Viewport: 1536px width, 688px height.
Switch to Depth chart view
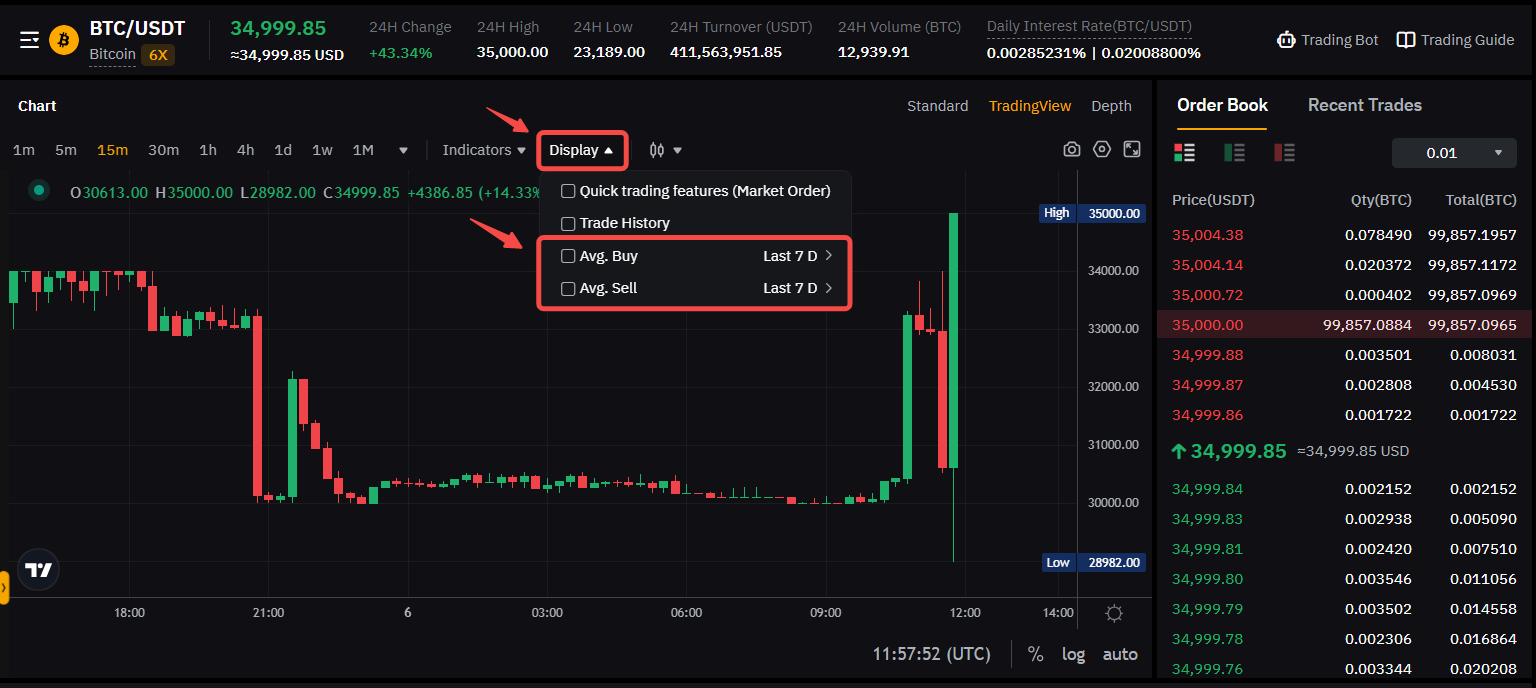(x=1111, y=106)
